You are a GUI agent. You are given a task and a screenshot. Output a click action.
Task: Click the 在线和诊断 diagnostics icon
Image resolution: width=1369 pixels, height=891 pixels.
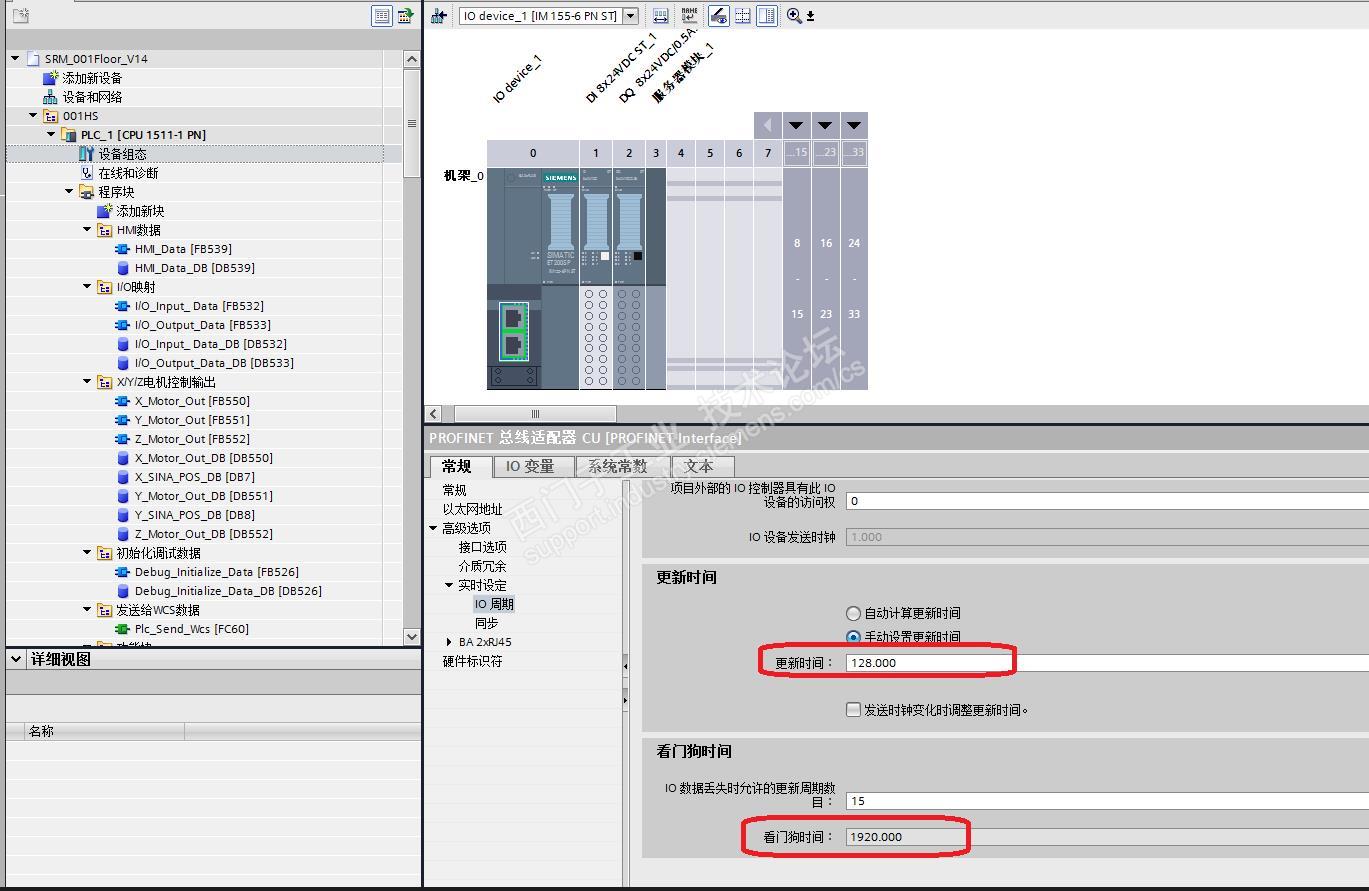pos(87,173)
